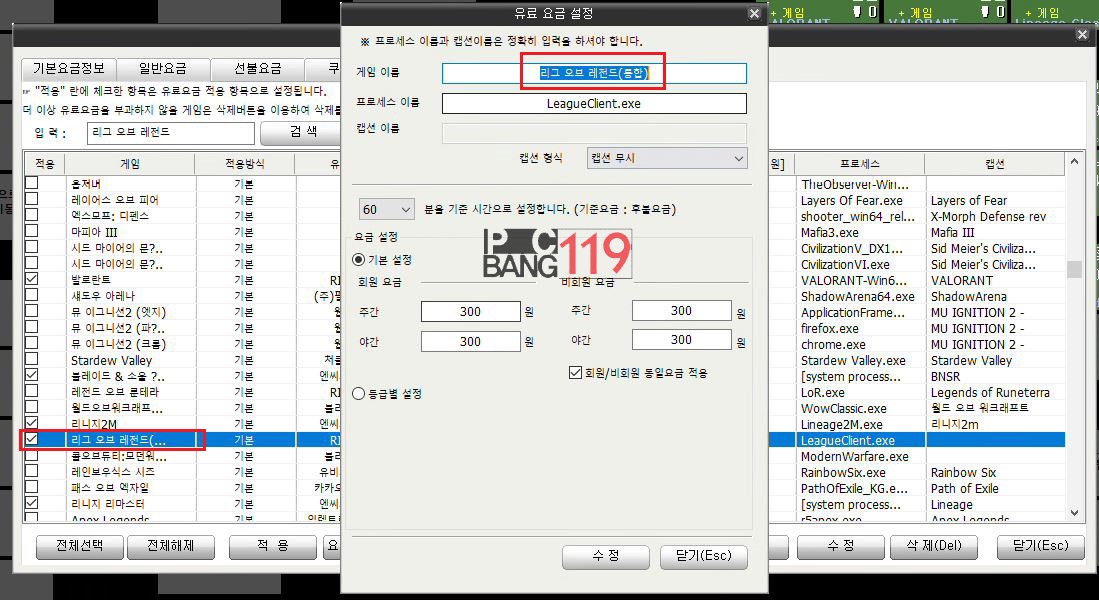Expand the 60 minute base time dropdown
This screenshot has width=1099, height=600.
pyautogui.click(x=386, y=210)
